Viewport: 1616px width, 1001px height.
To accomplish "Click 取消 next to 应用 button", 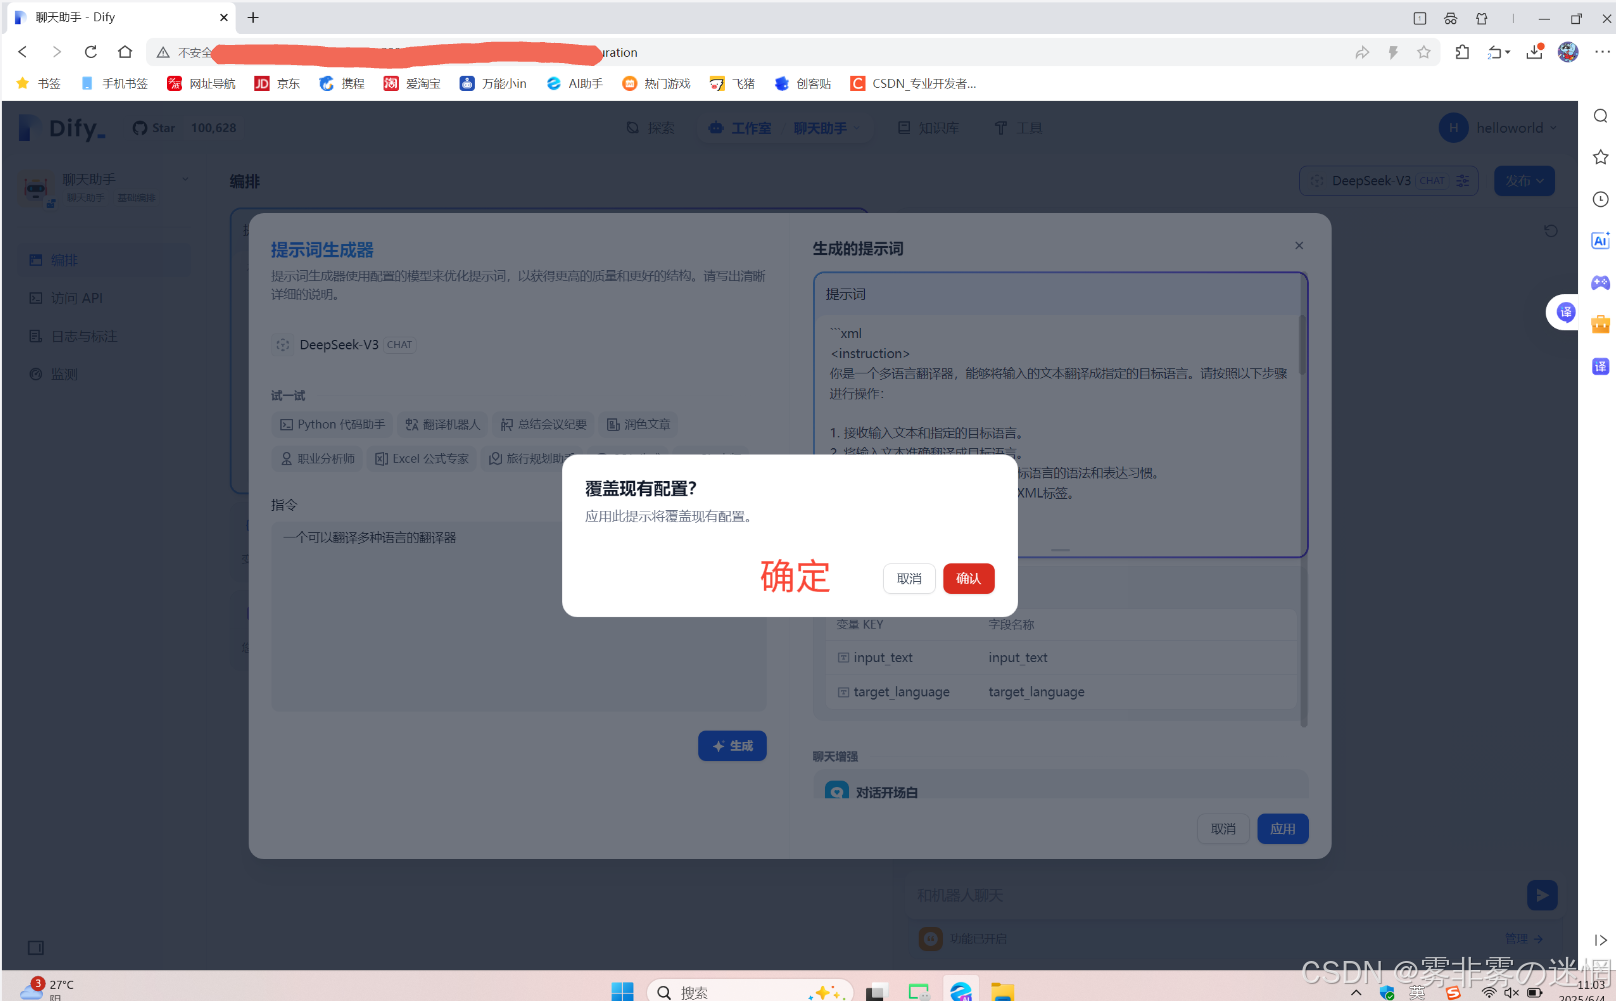I will (1223, 829).
